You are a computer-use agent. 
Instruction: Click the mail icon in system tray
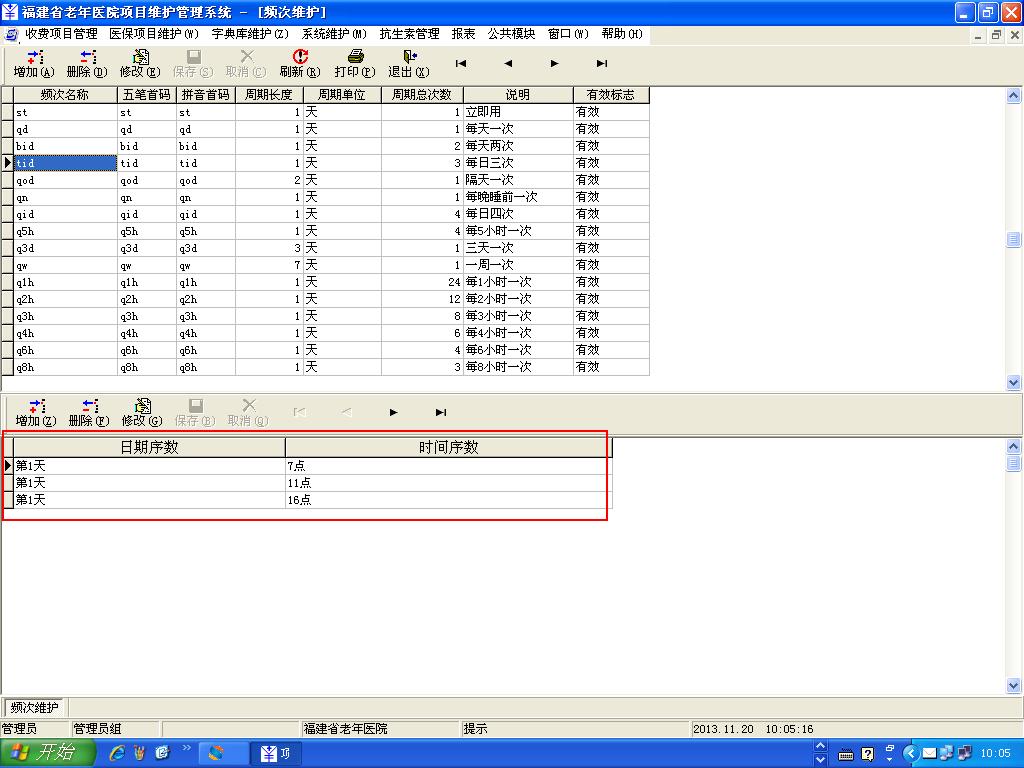point(929,754)
